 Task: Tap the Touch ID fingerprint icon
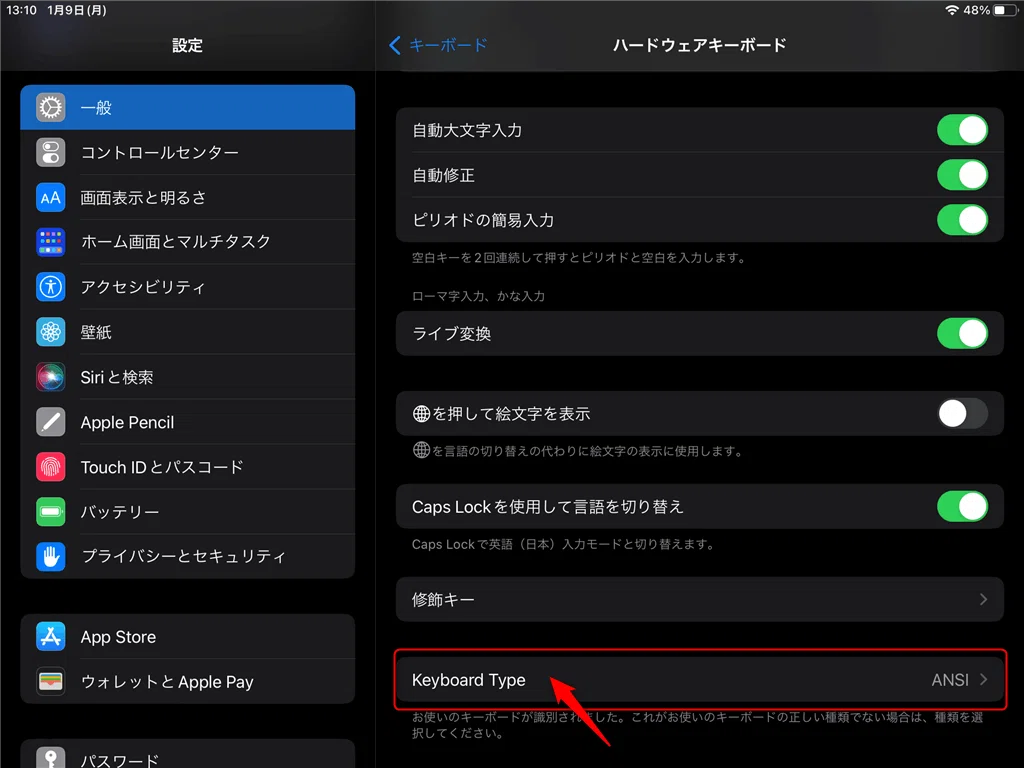51,467
